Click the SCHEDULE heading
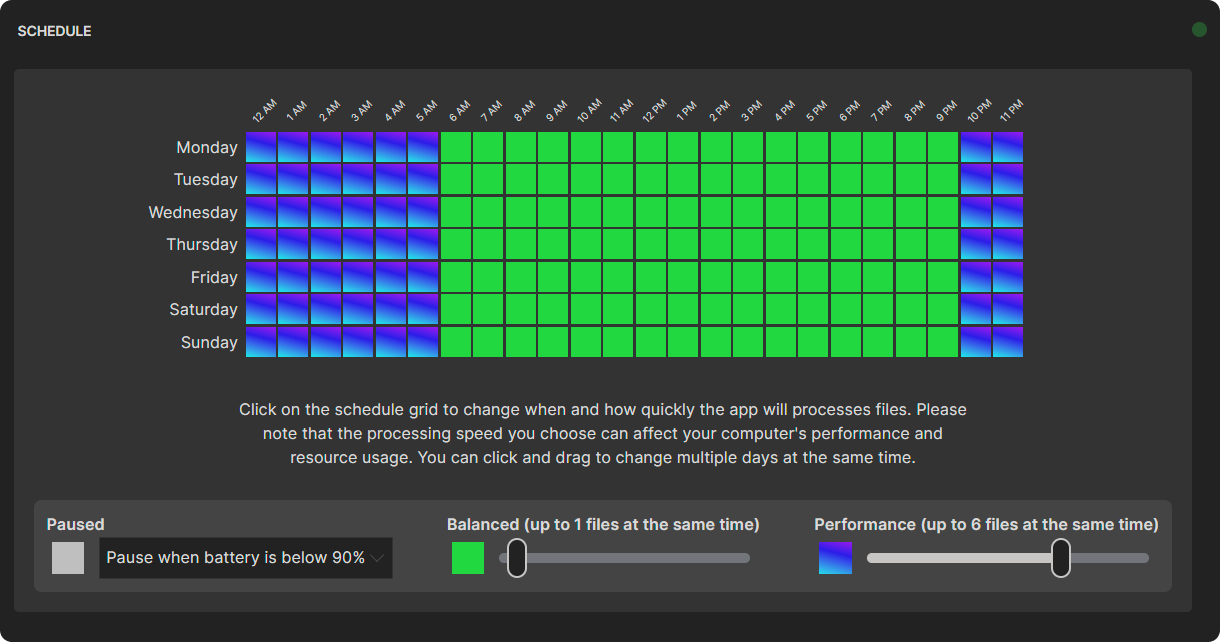1220x642 pixels. click(54, 31)
